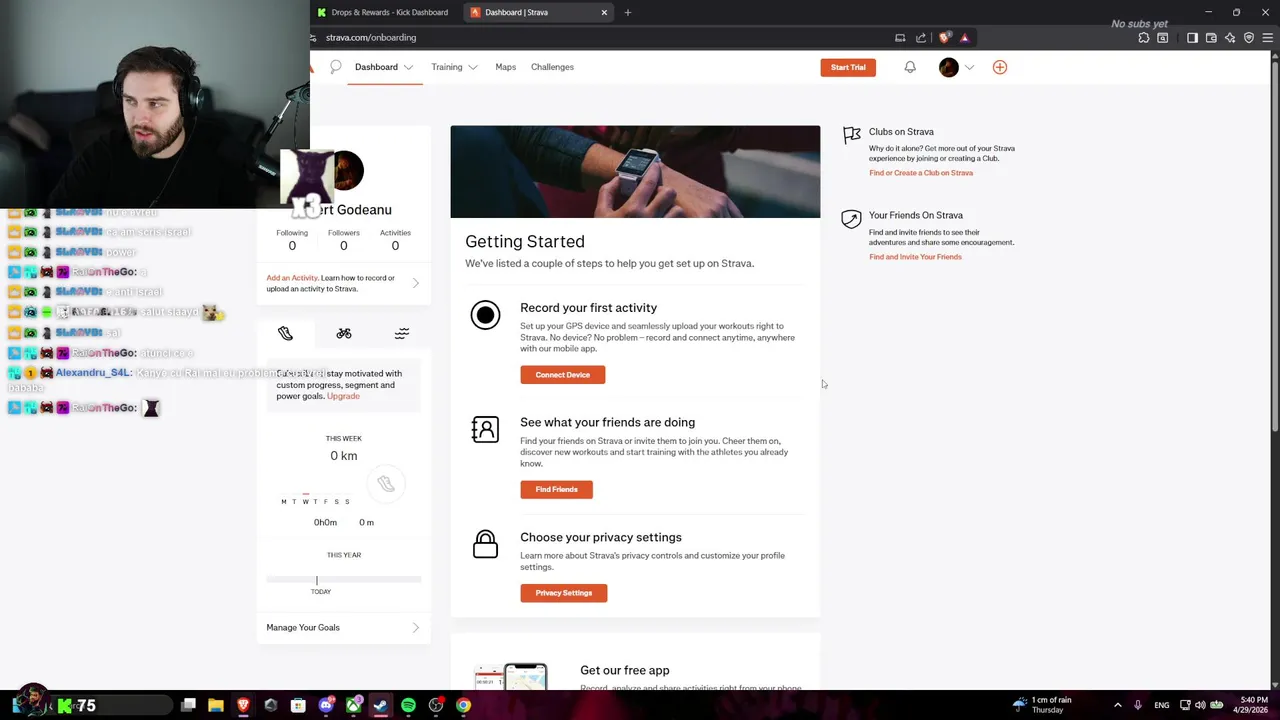Select the cycling bike sport tab

point(344,333)
